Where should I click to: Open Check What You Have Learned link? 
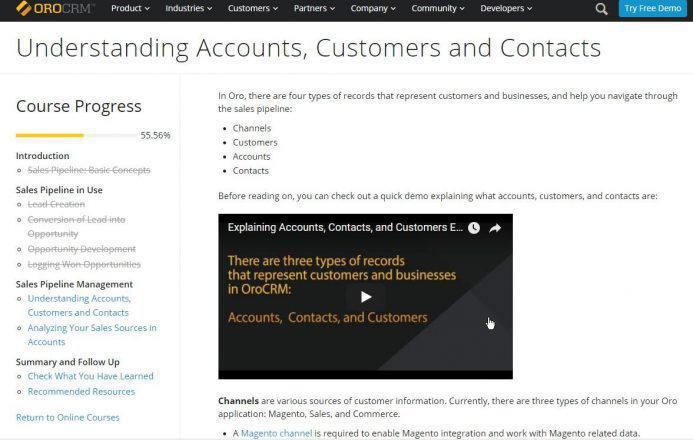tap(90, 376)
